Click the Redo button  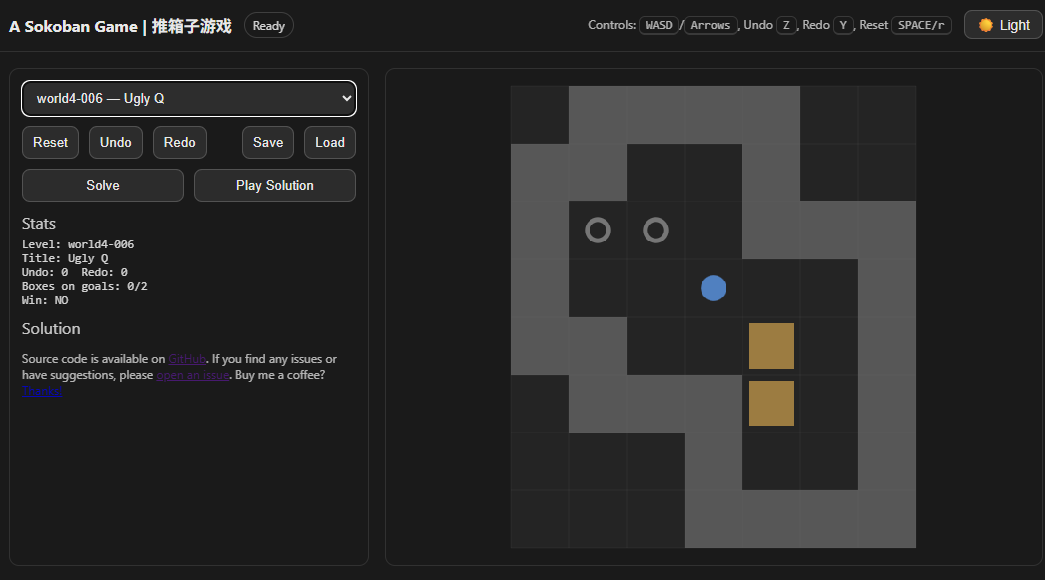180,143
